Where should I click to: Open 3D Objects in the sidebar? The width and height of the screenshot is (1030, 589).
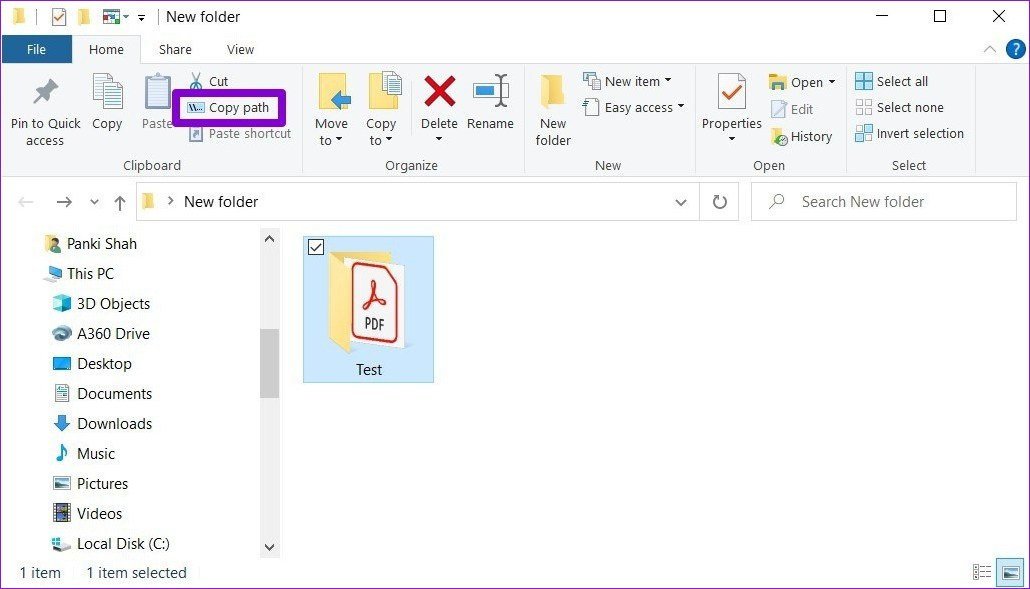pos(101,304)
